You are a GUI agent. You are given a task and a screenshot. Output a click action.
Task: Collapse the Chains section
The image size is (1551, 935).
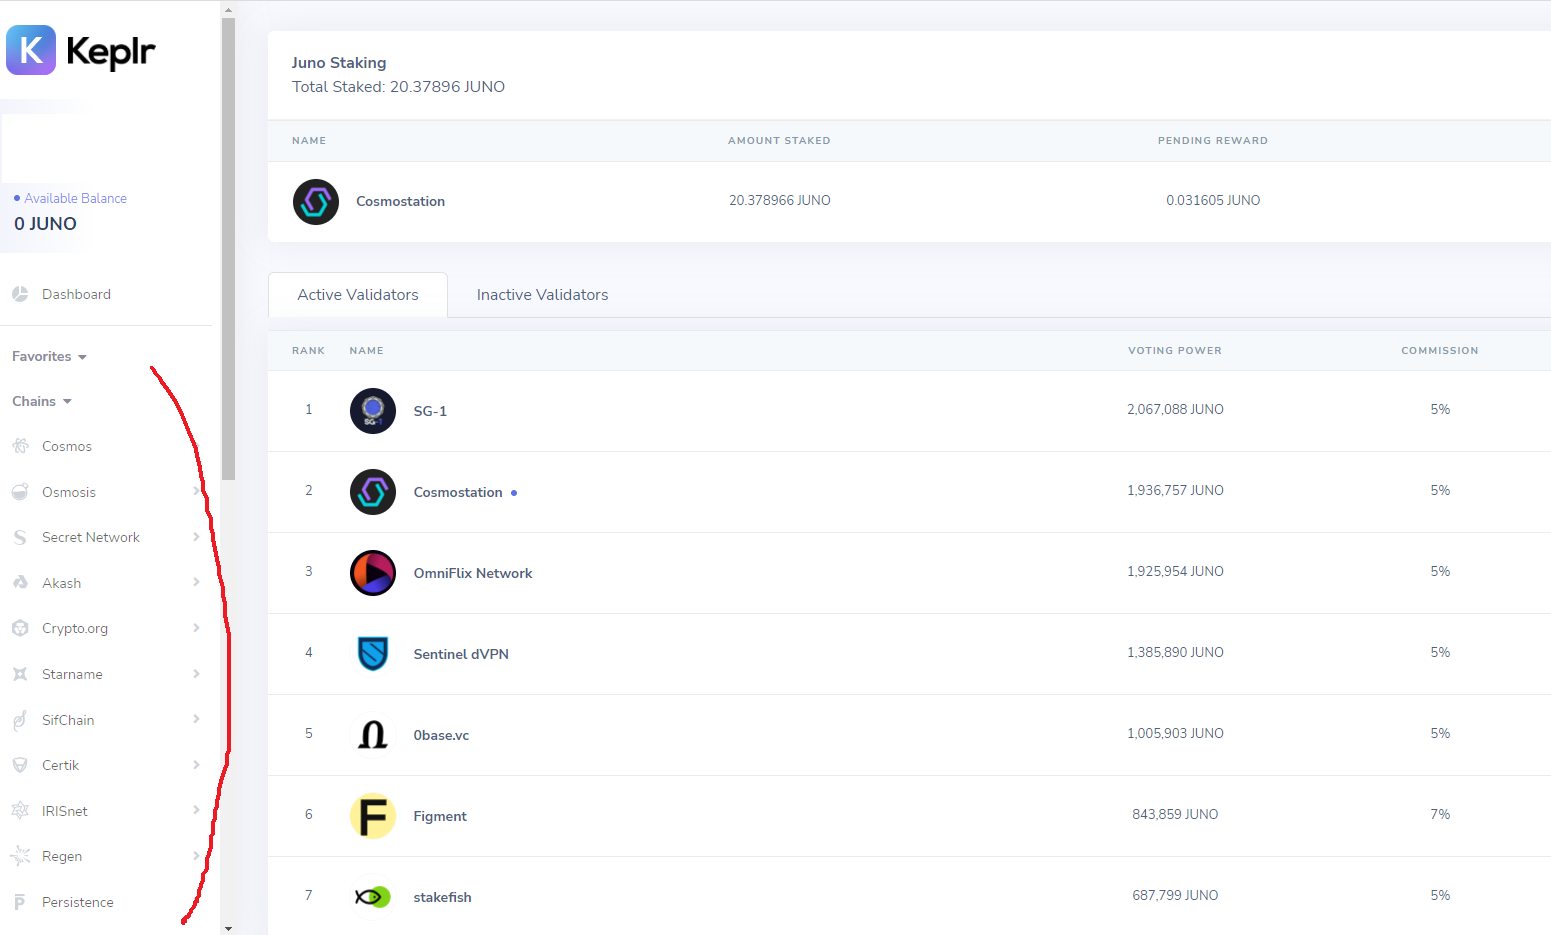pos(42,401)
